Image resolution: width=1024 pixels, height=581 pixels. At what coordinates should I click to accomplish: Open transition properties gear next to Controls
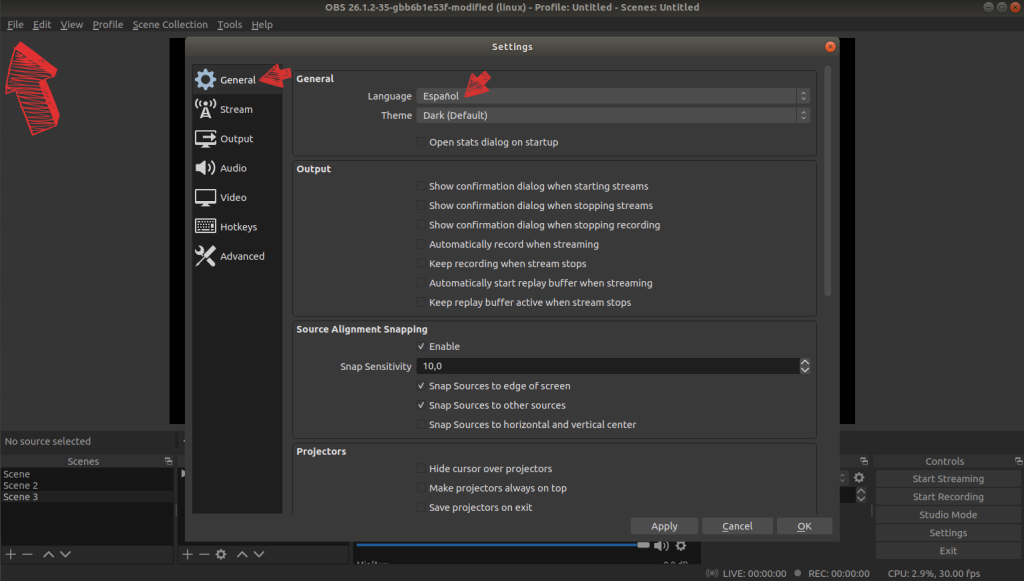[x=859, y=478]
